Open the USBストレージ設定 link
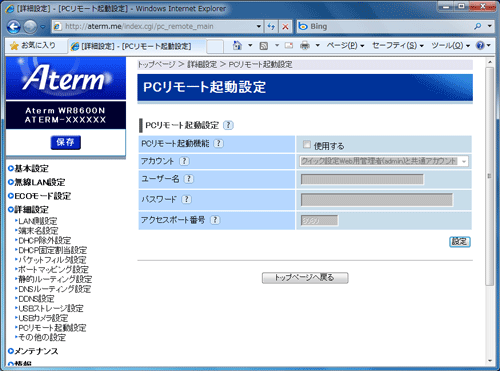 tap(51, 308)
